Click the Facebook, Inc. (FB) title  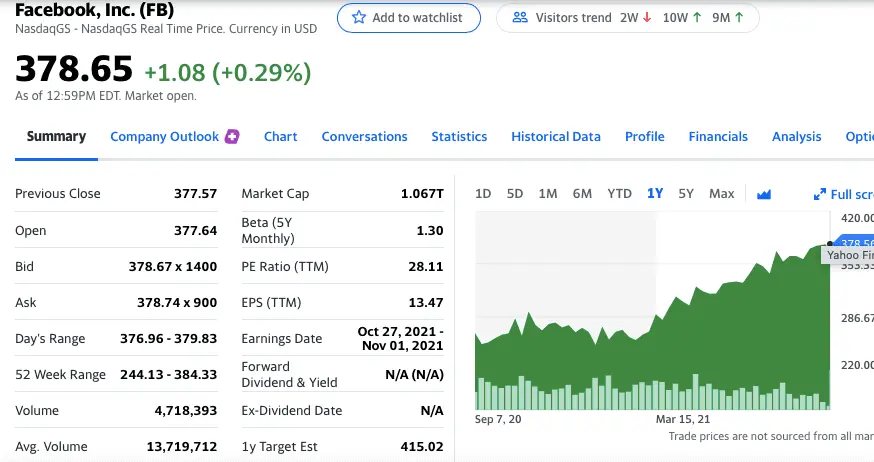[94, 10]
